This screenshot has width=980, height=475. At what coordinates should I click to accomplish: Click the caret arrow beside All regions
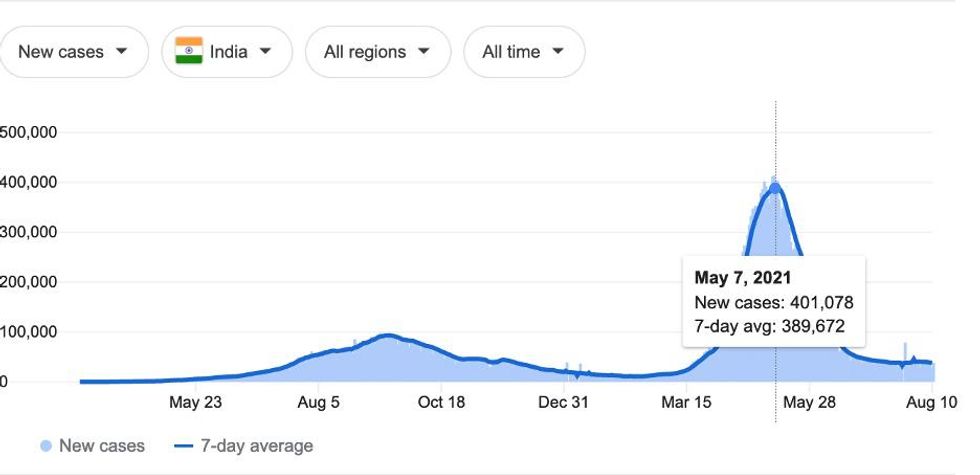click(x=423, y=52)
